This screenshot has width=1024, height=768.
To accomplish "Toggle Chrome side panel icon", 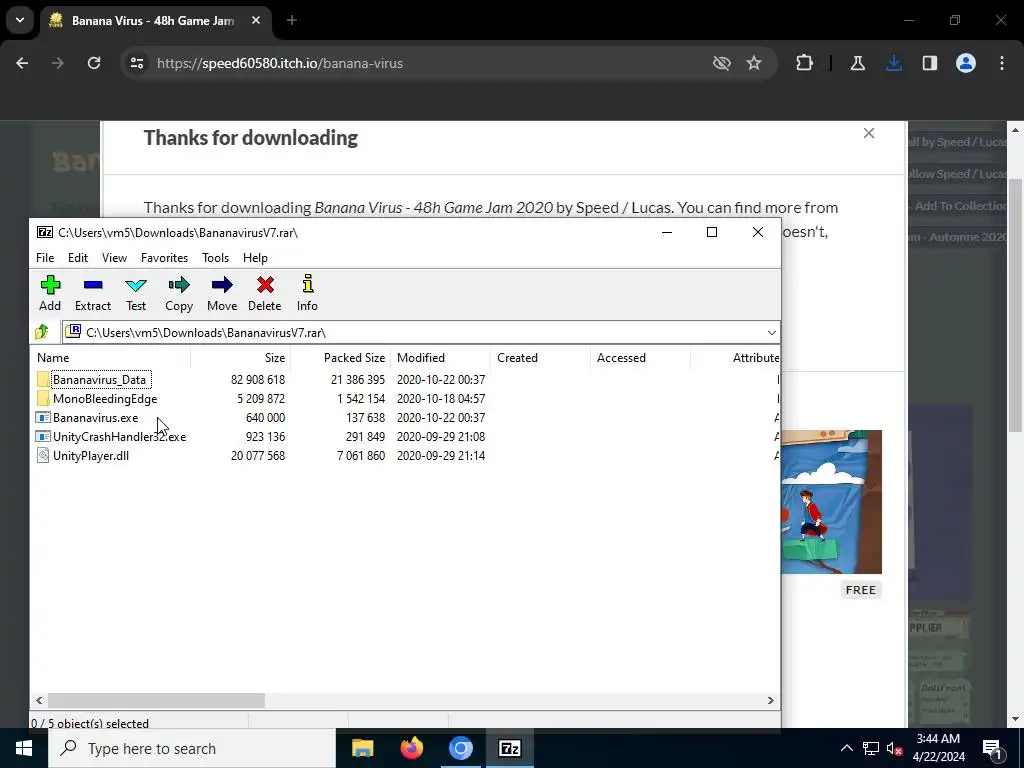I will tap(930, 63).
